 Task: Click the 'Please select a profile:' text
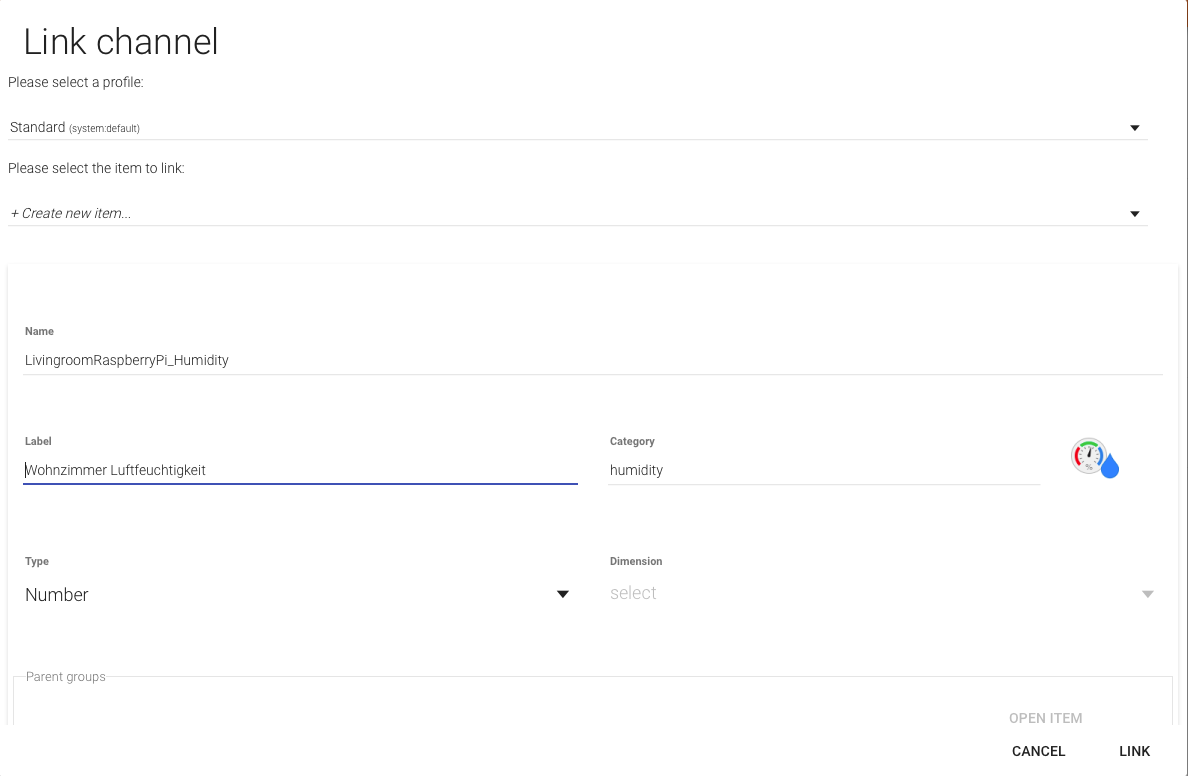pos(76,82)
